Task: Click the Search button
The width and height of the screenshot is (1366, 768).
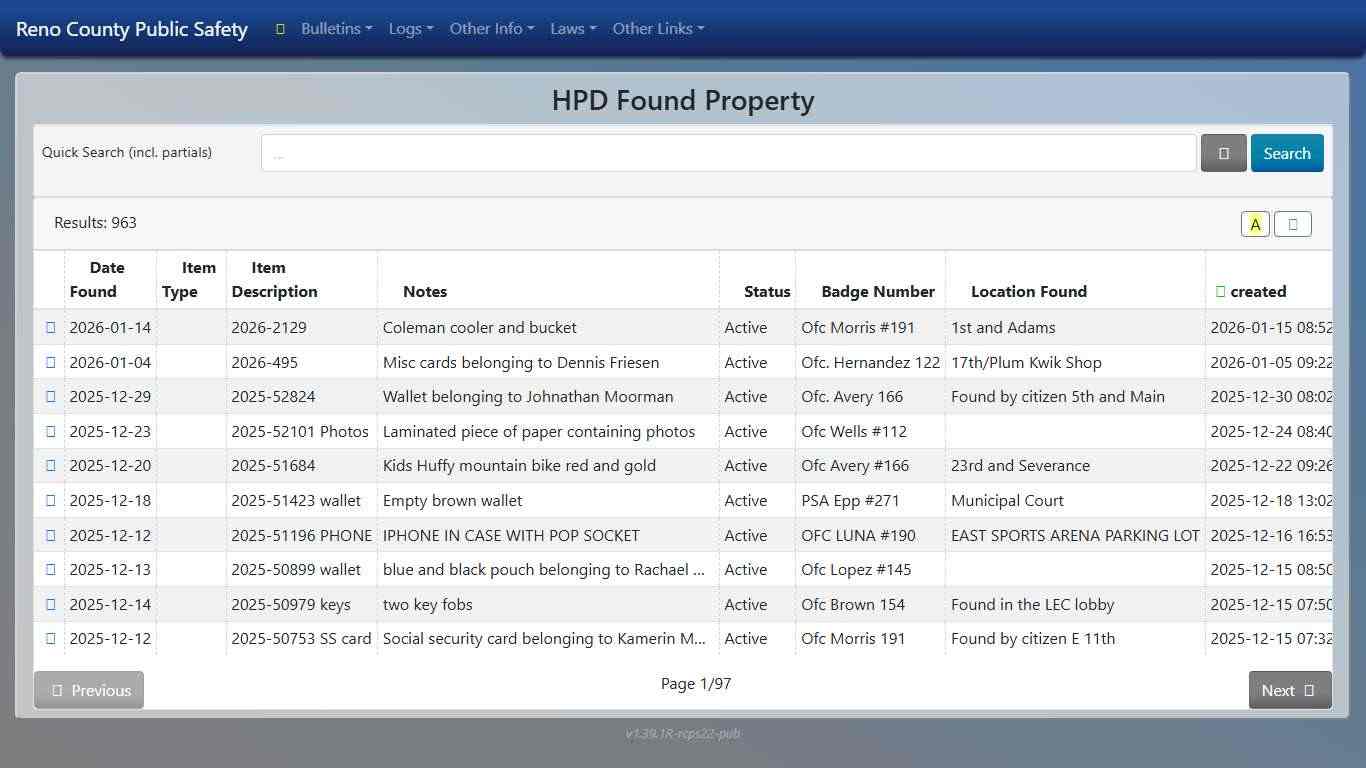Action: coord(1287,152)
